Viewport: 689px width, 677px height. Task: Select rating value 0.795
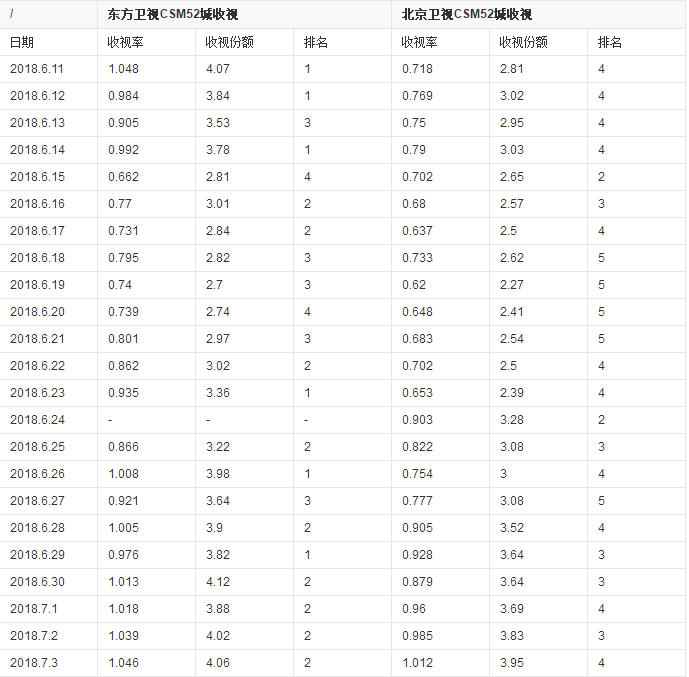coord(123,258)
